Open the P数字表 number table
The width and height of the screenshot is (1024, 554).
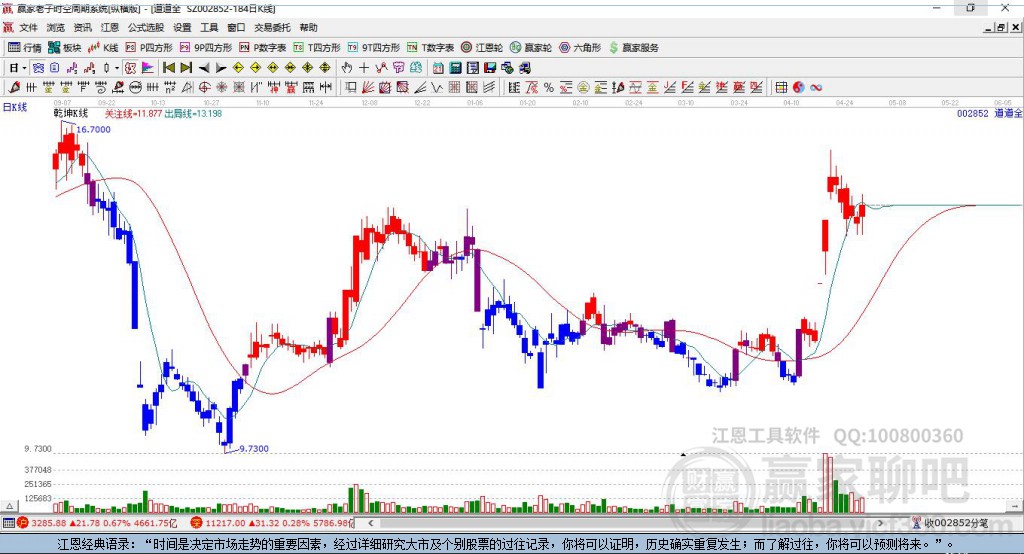(263, 48)
